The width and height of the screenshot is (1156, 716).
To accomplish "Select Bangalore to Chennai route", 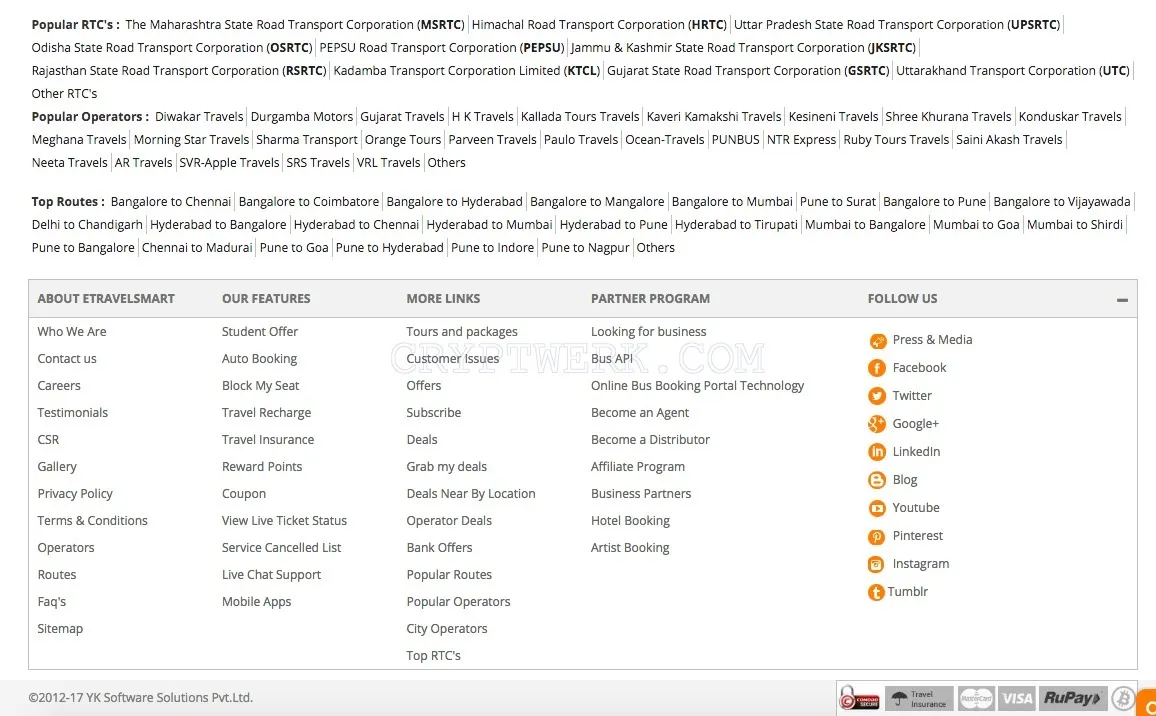I will [x=171, y=201].
